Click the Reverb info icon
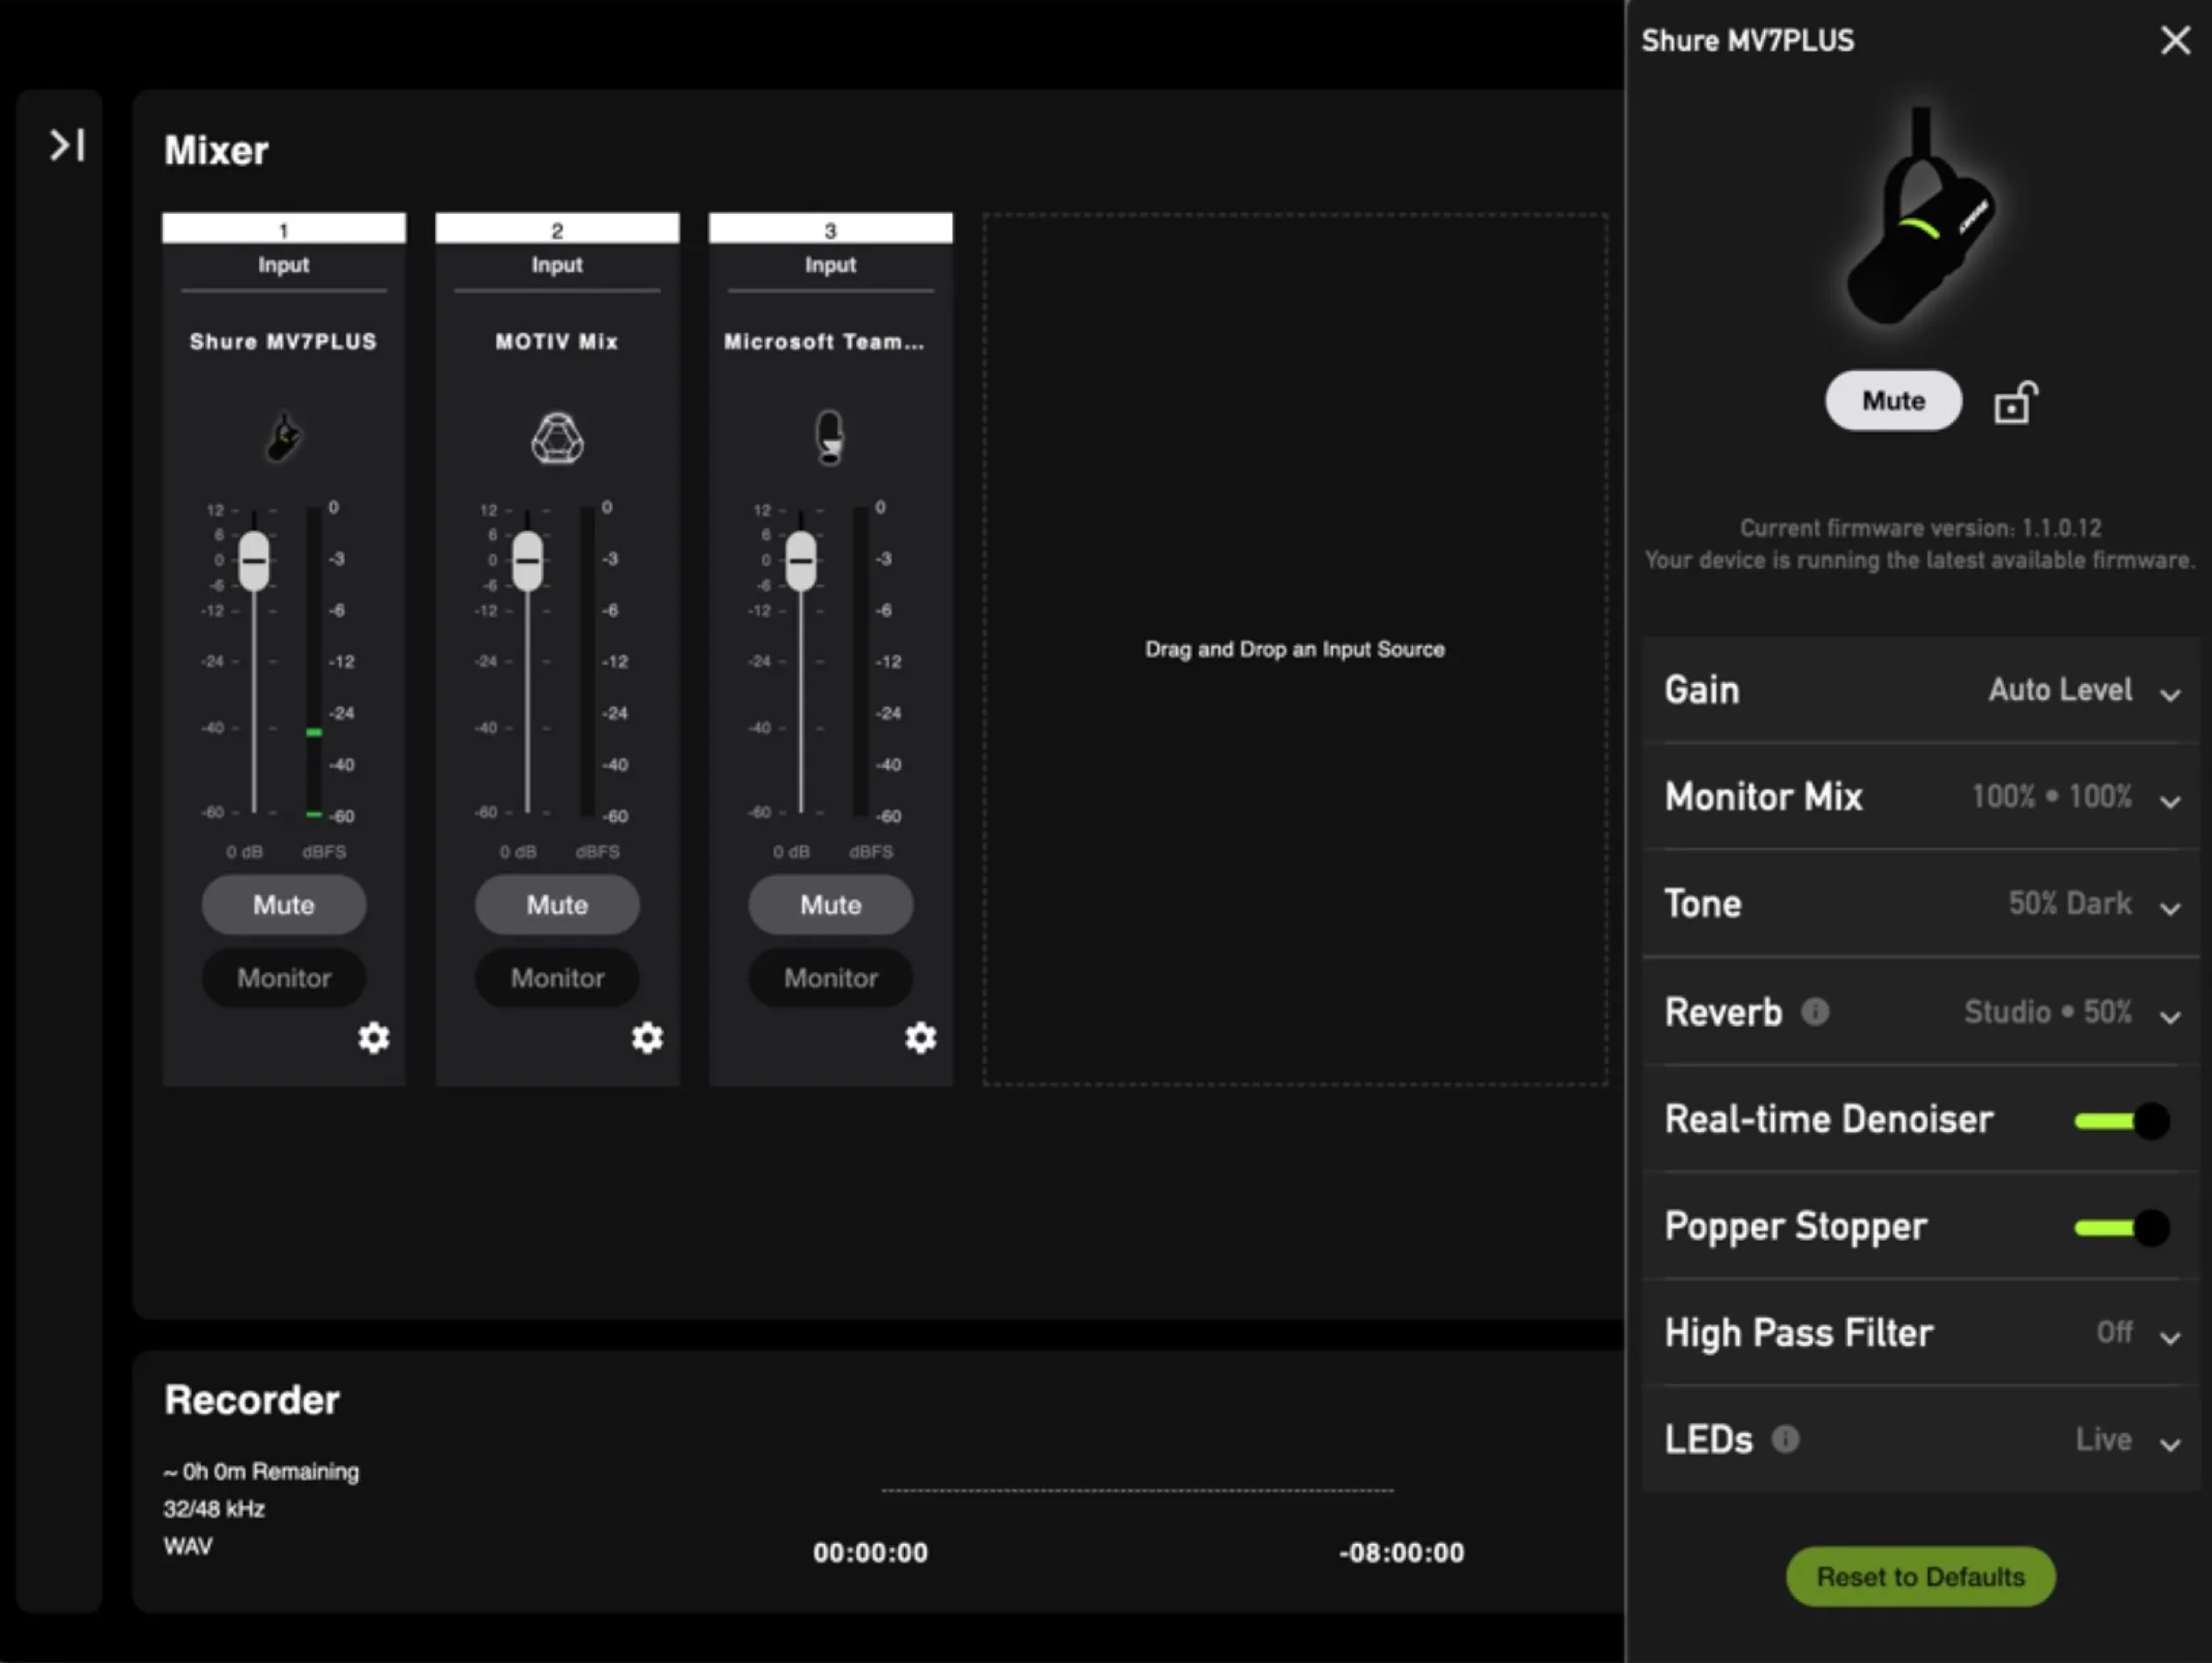 (1815, 1012)
